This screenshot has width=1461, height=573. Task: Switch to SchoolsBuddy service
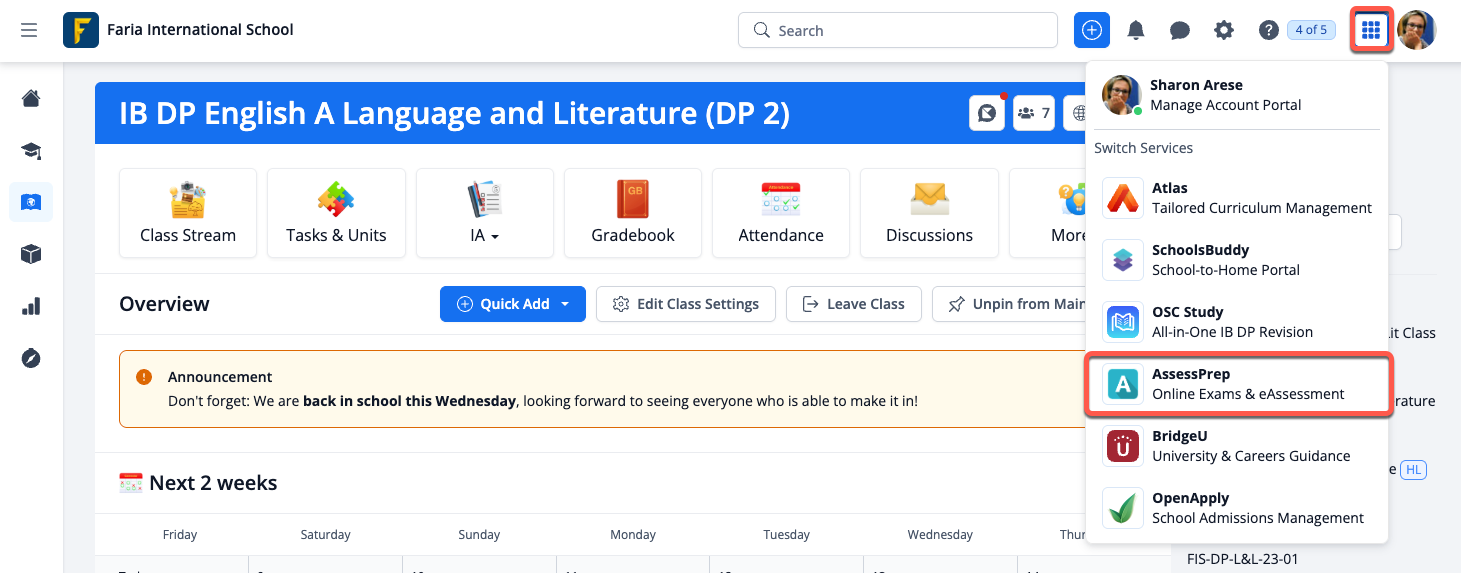coord(1237,260)
